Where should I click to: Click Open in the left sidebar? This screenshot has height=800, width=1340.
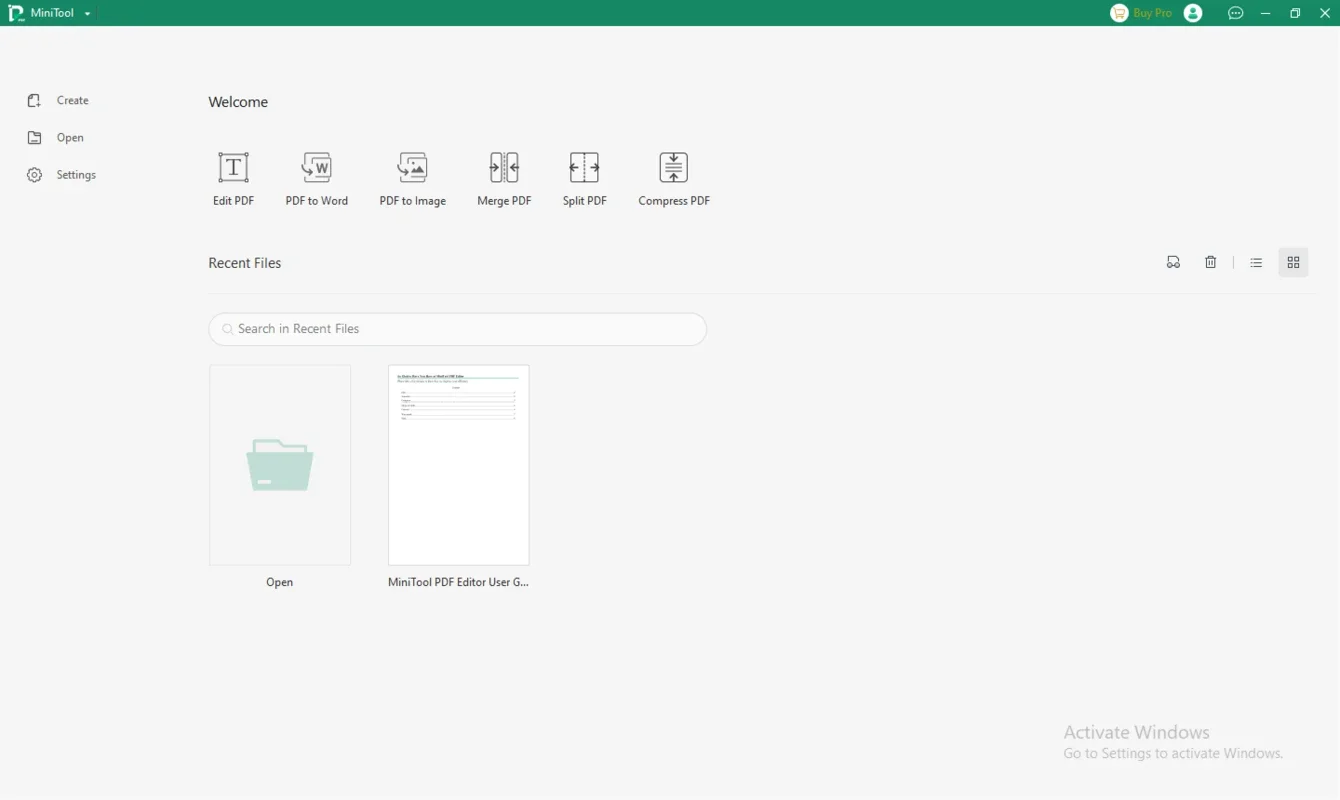point(56,138)
